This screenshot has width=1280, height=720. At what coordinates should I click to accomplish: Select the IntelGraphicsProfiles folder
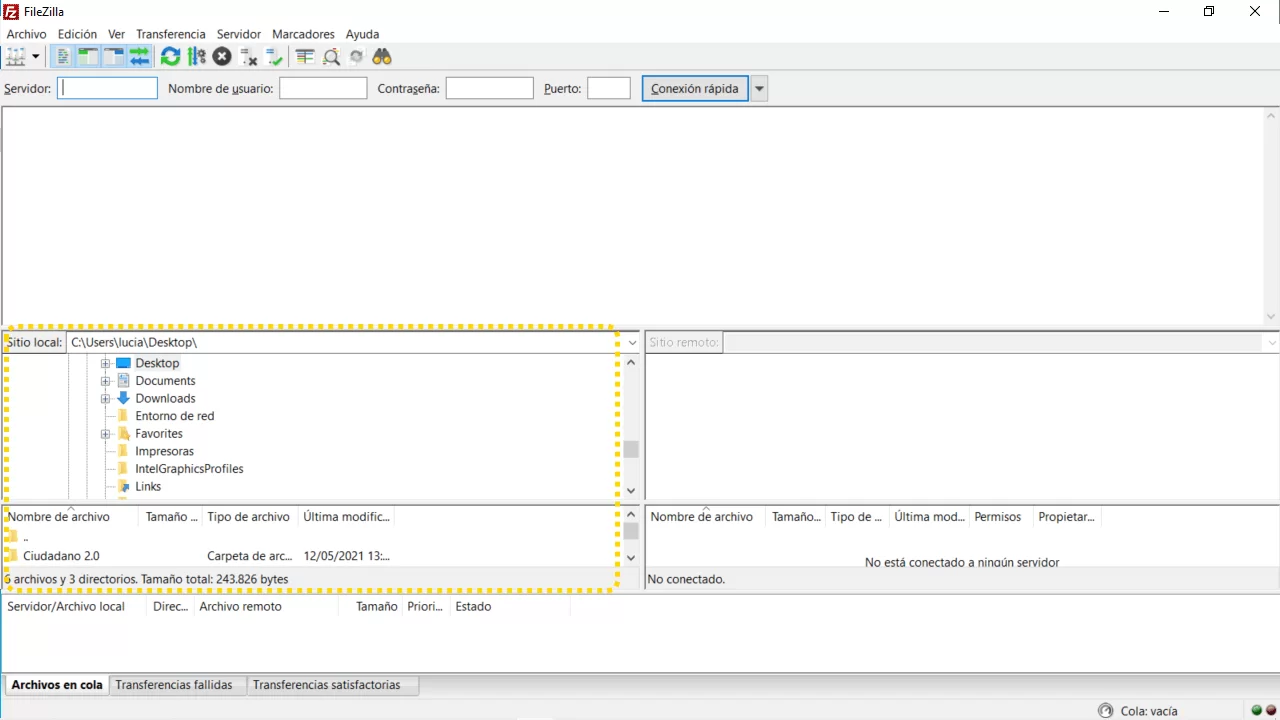pos(189,469)
